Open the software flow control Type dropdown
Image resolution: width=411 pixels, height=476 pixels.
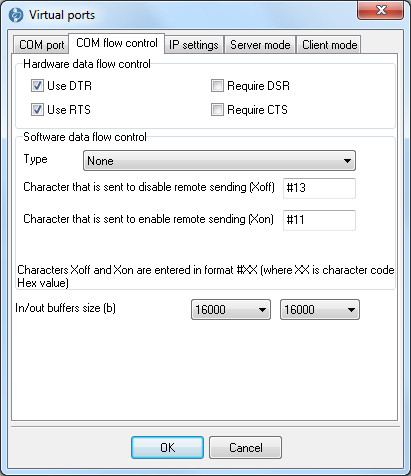point(219,161)
